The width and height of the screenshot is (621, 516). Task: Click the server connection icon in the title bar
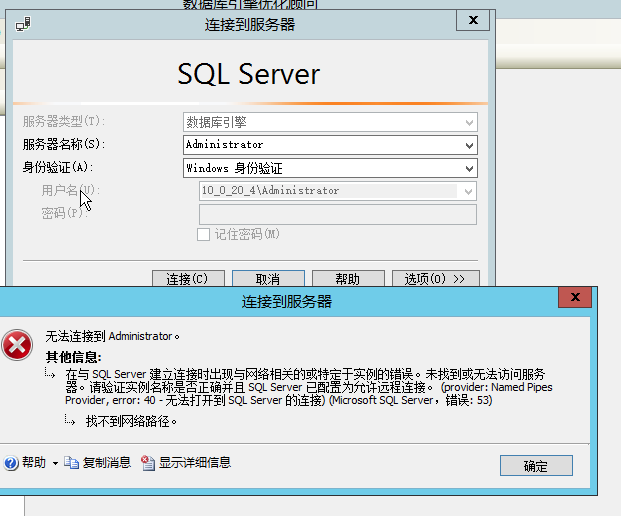23,24
